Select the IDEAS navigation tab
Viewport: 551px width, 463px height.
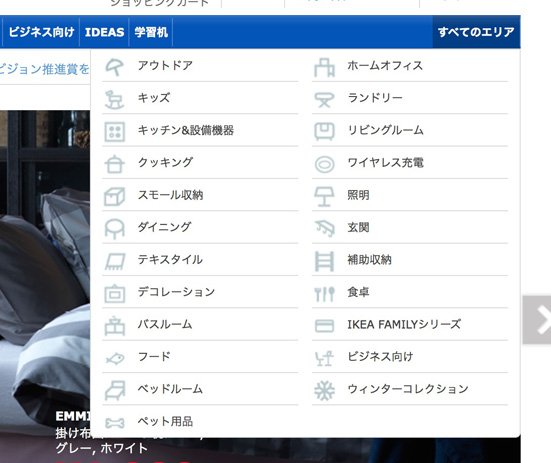click(104, 32)
